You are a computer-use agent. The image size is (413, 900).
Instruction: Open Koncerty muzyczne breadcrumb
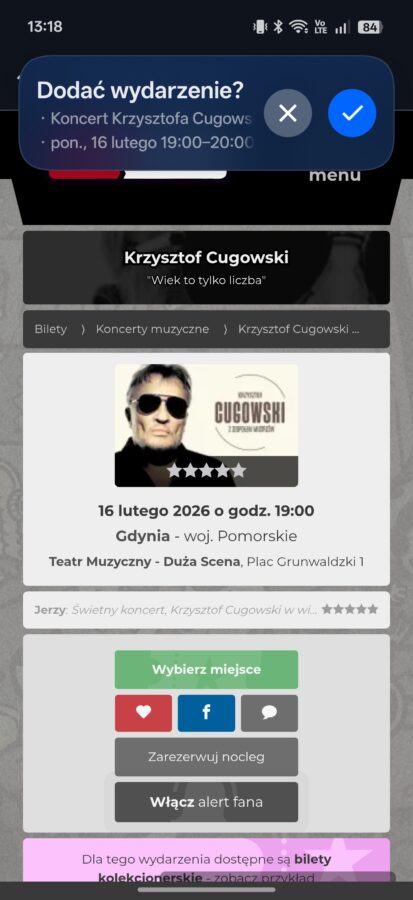(x=152, y=329)
